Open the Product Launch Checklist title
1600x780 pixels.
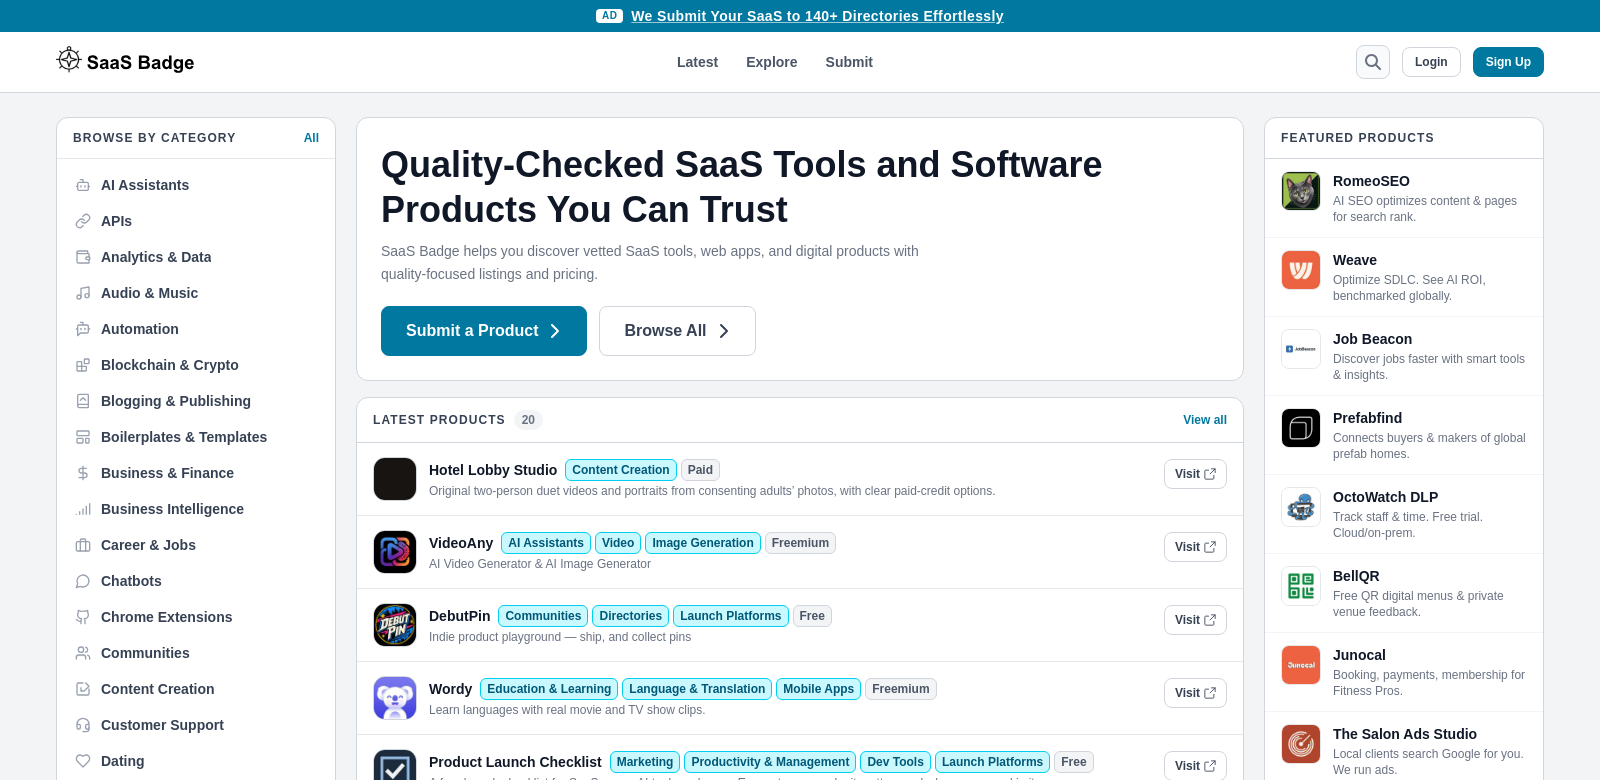click(x=515, y=762)
